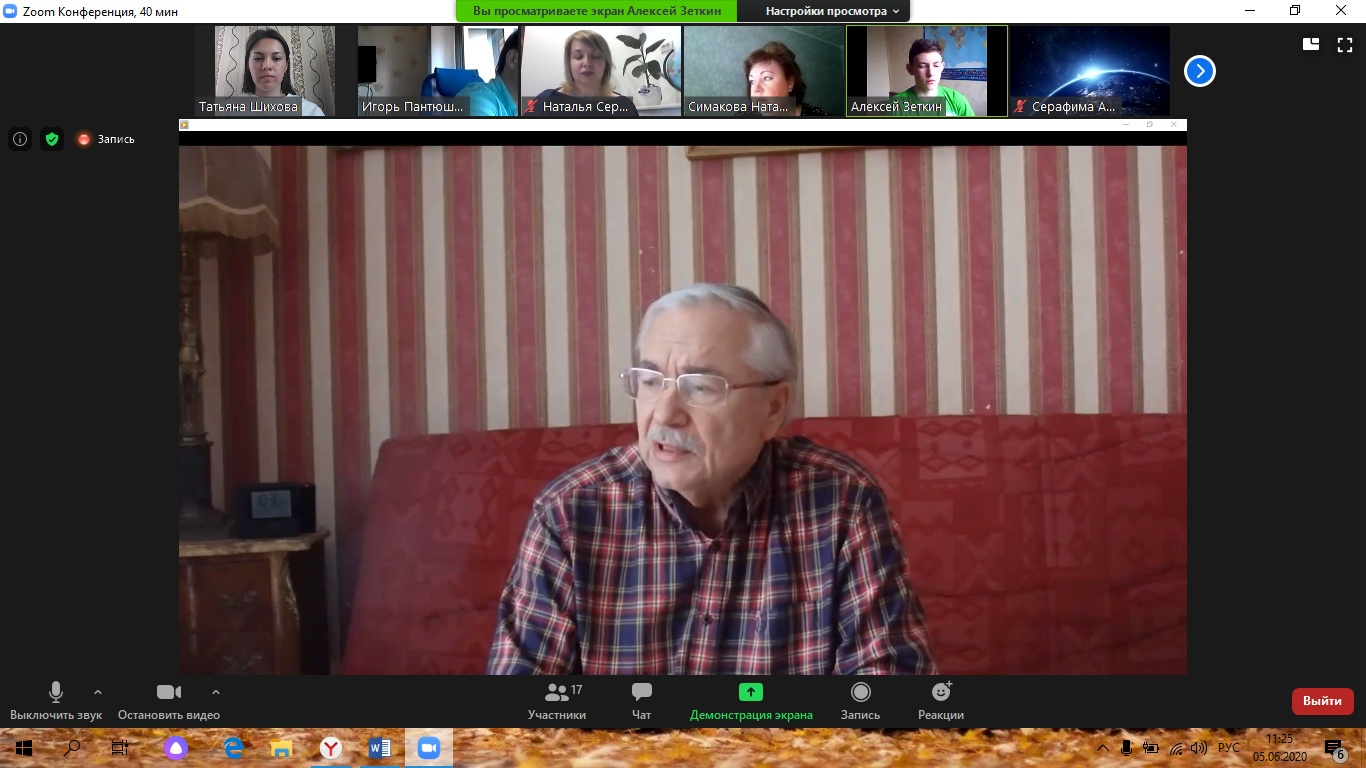Stop camera with Остановить видео
This screenshot has height=768, width=1366.
click(x=168, y=700)
